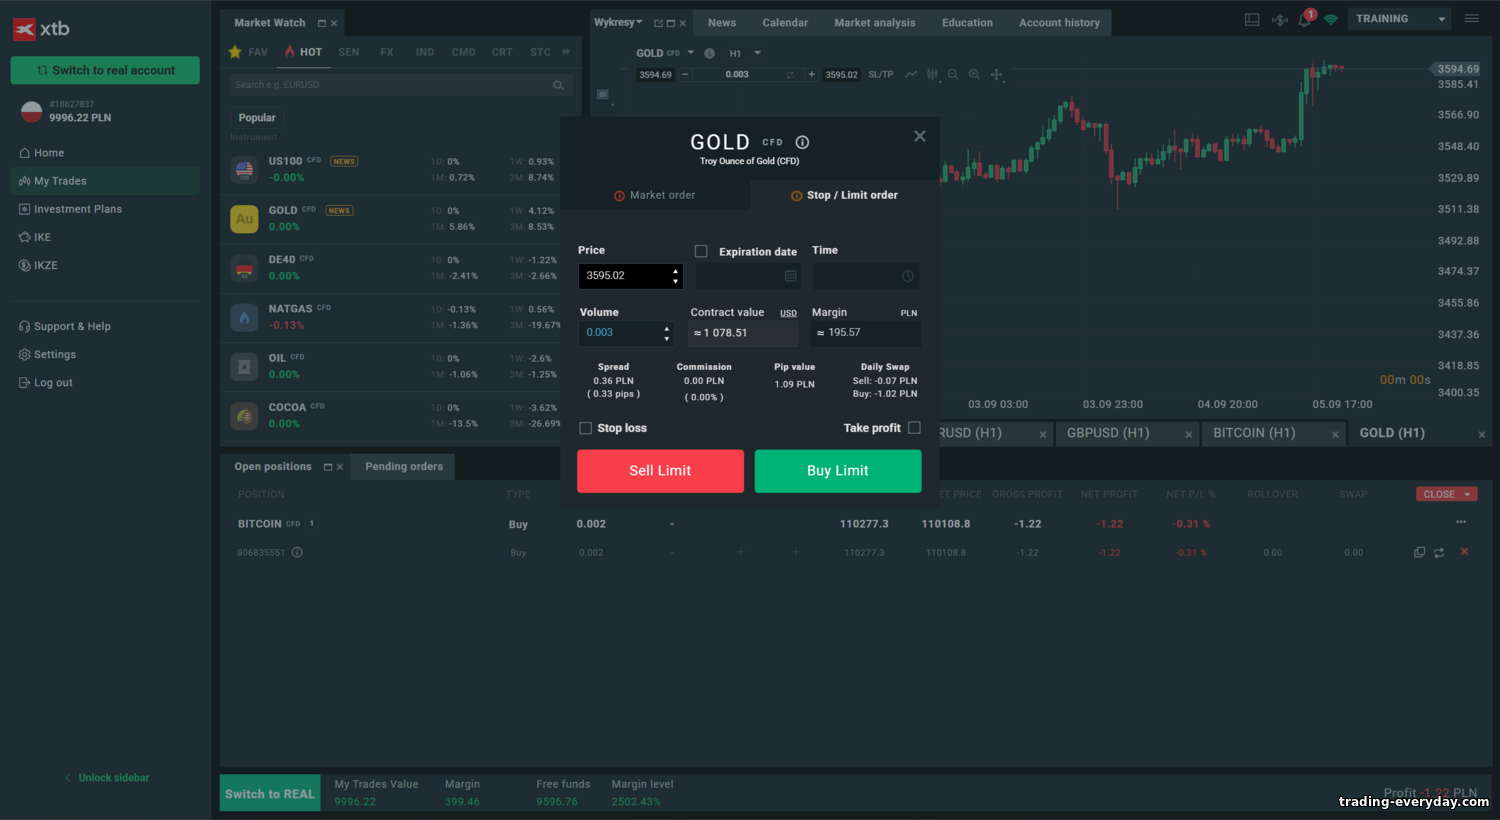Click the red Sell Limit button
The width and height of the screenshot is (1500, 820).
(660, 471)
